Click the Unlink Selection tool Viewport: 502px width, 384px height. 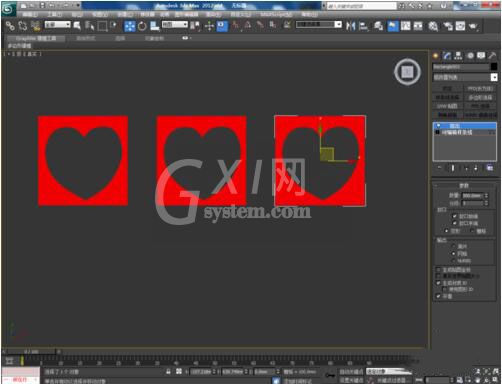click(x=23, y=26)
